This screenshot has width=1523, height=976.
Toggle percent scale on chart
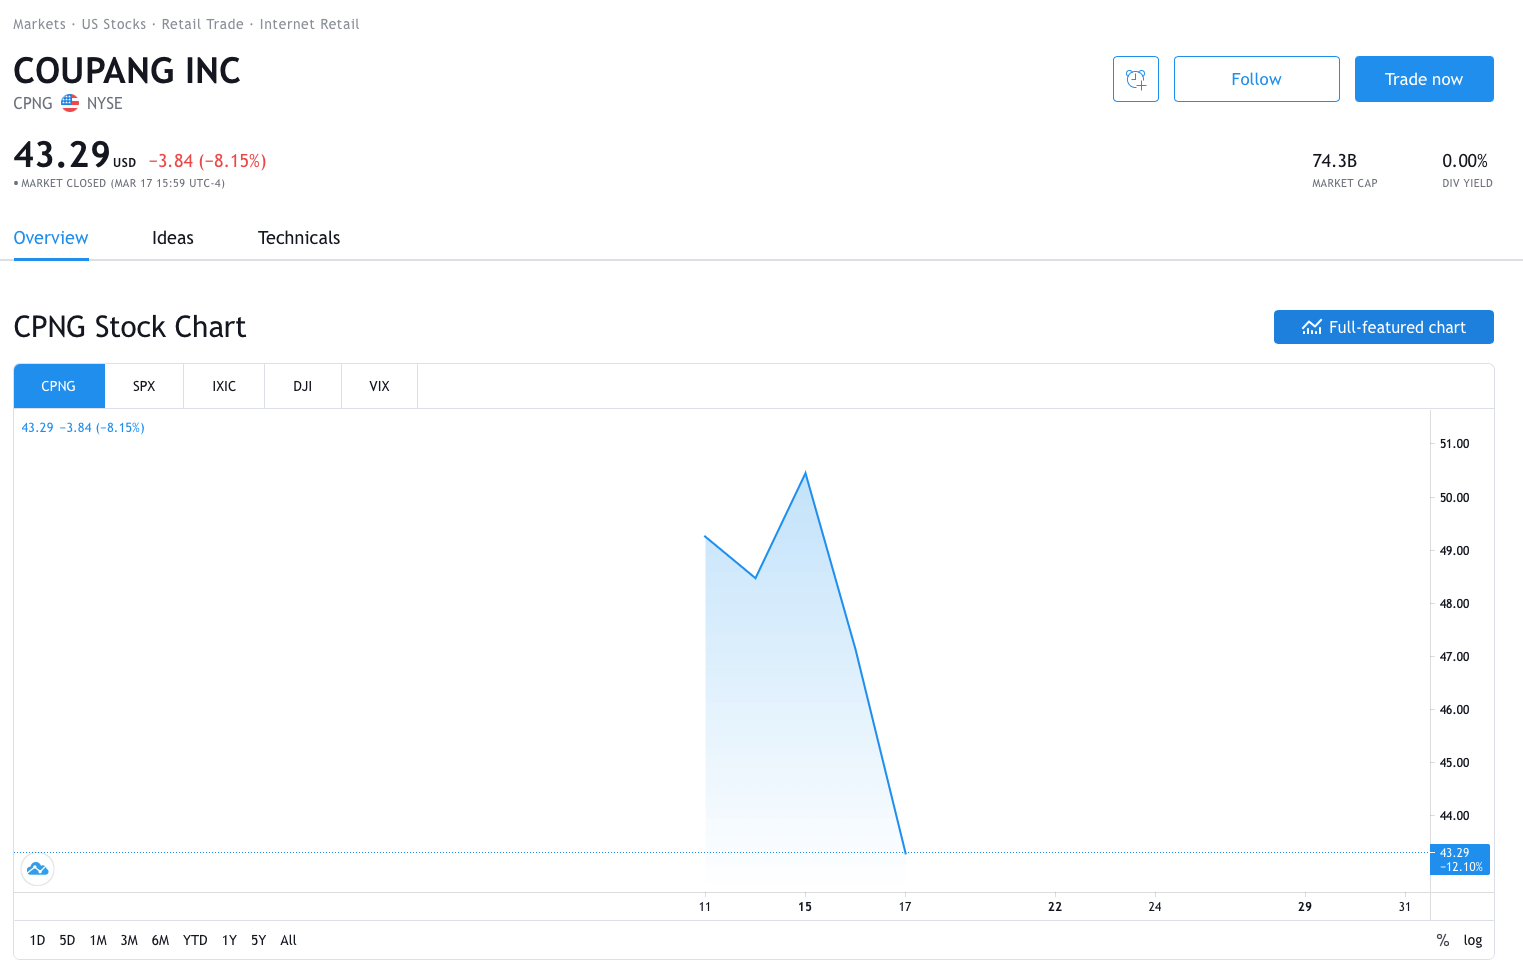pyautogui.click(x=1443, y=940)
